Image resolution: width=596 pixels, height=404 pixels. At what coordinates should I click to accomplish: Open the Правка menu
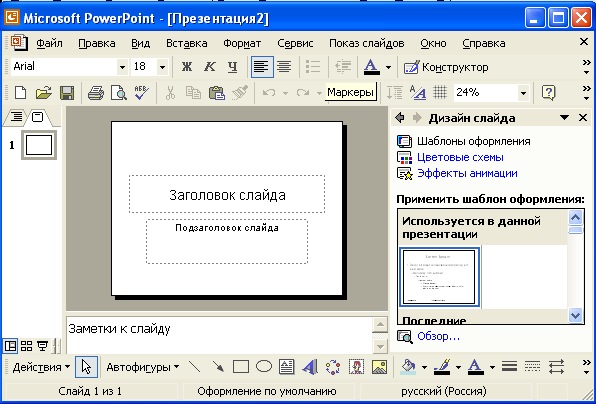tap(97, 43)
